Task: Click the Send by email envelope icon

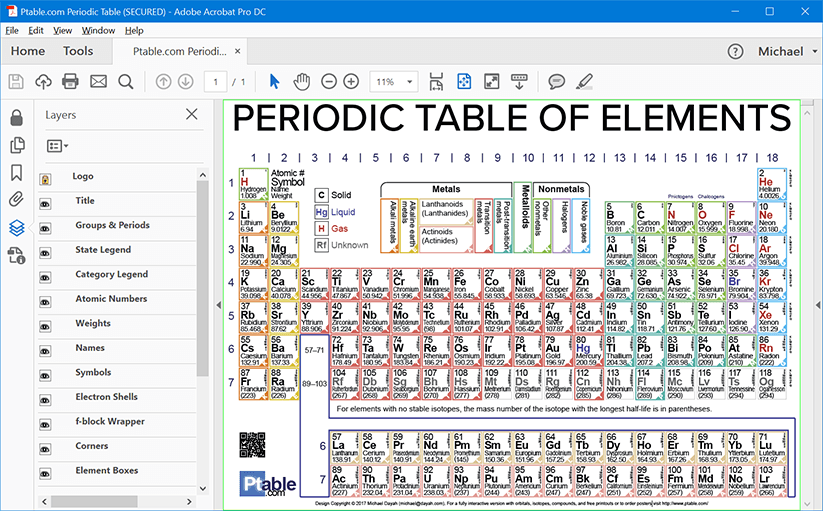Action: [x=98, y=81]
